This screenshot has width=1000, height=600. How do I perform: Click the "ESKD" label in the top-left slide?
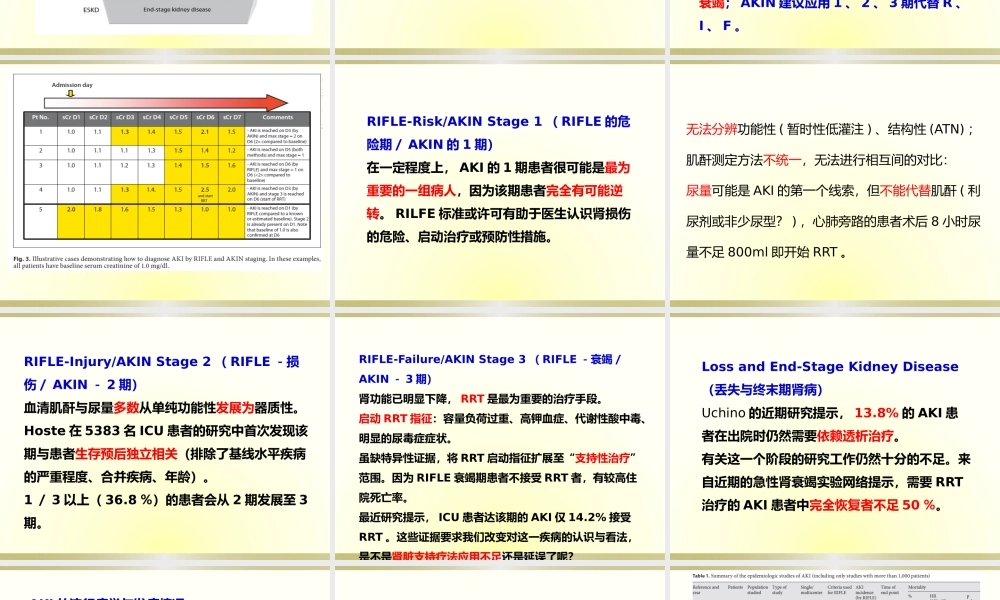tap(91, 10)
